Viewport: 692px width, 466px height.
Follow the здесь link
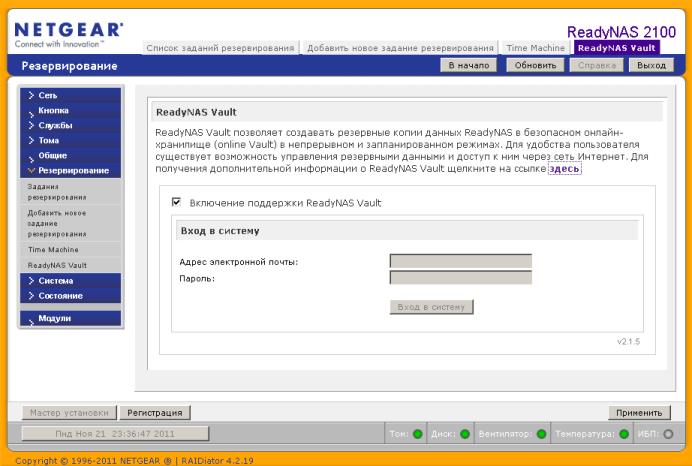click(x=564, y=169)
